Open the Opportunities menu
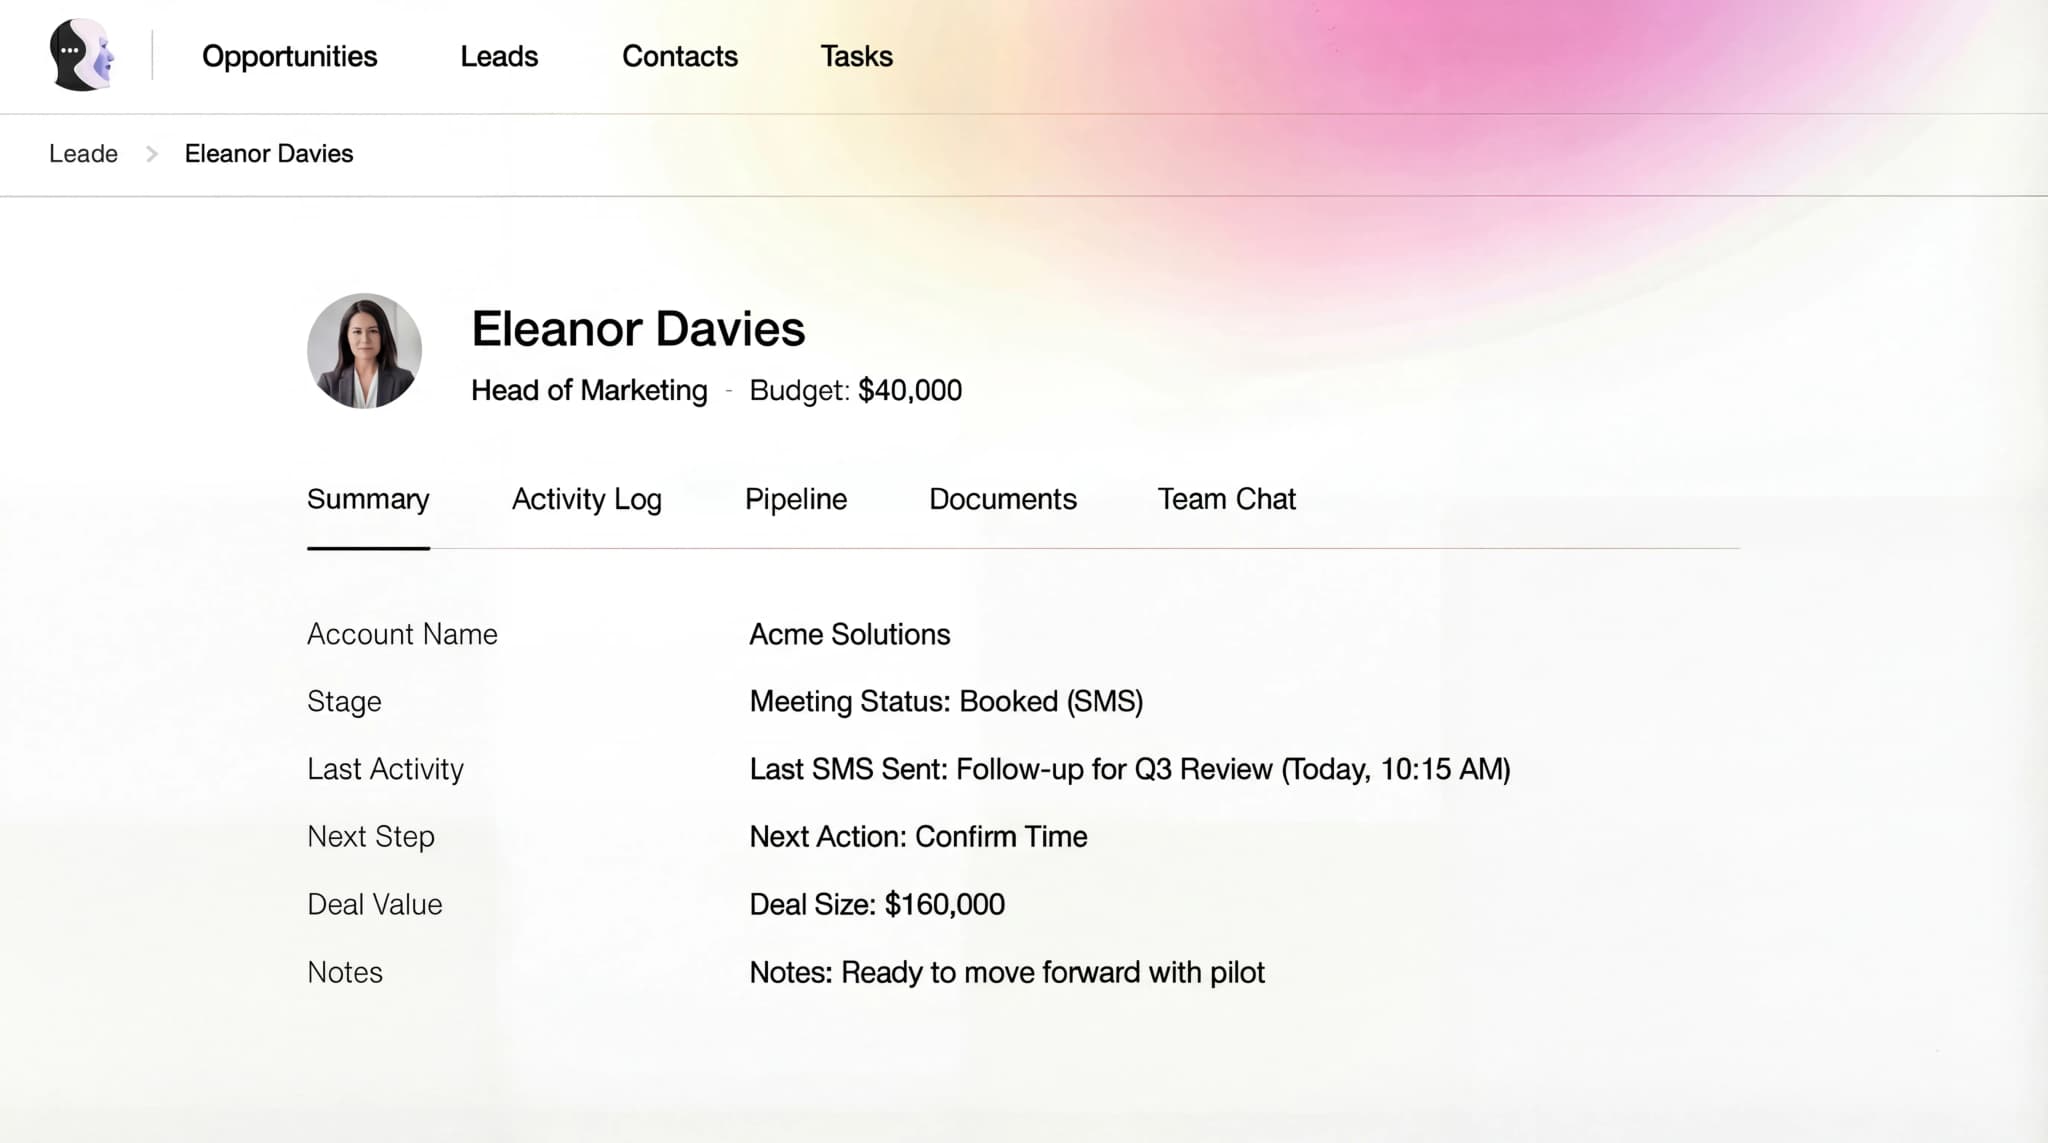The height and width of the screenshot is (1143, 2048). click(289, 56)
